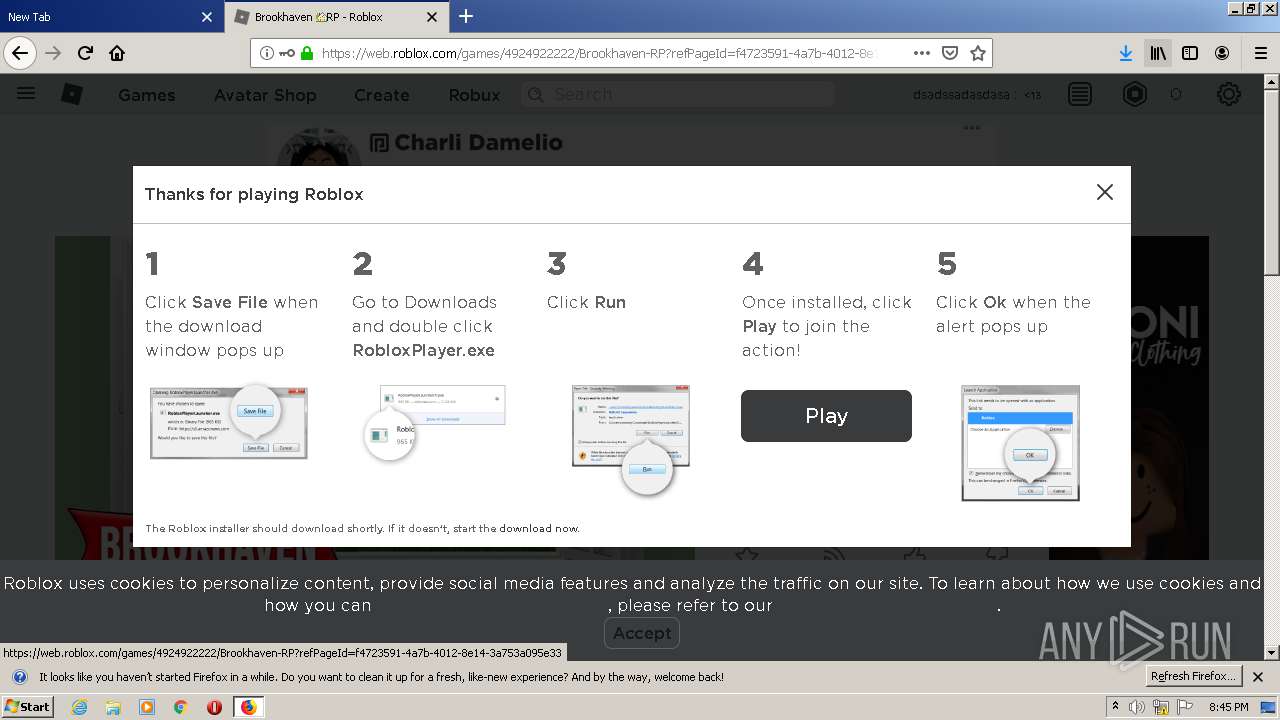Click the forward navigation arrow
Screen dimensions: 1280x720
(53, 53)
